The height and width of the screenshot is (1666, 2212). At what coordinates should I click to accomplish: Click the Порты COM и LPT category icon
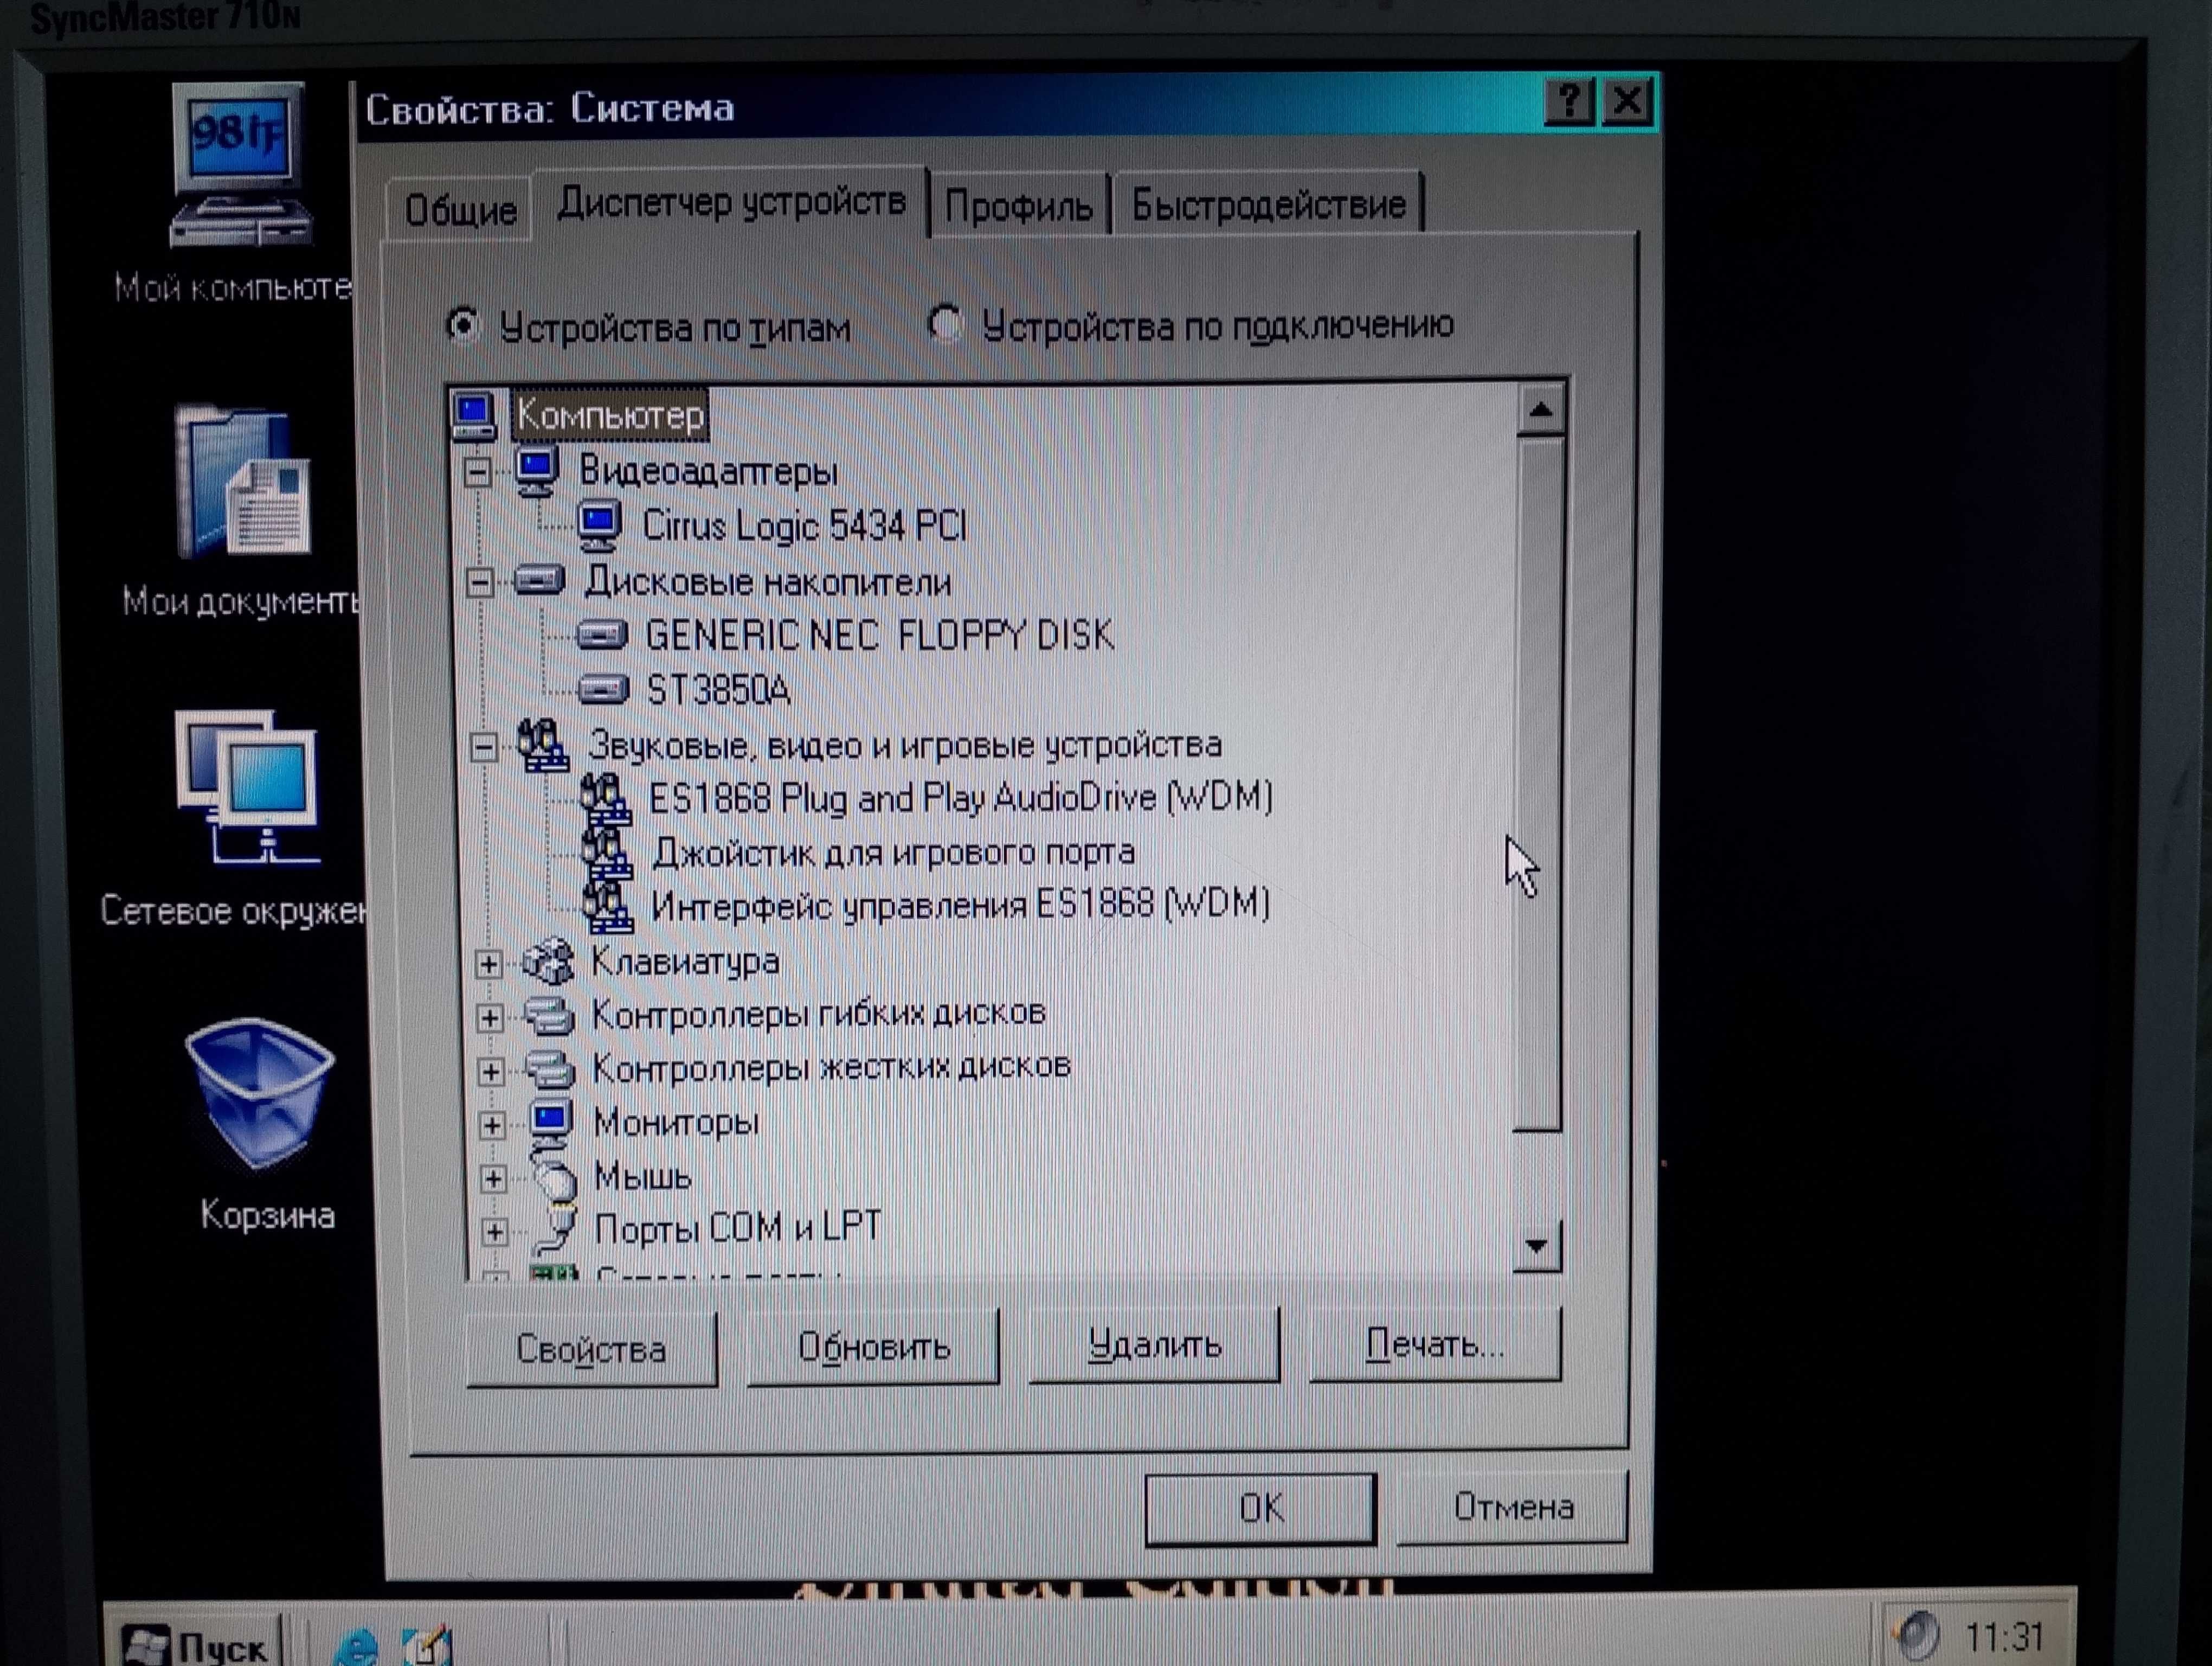(x=556, y=1230)
